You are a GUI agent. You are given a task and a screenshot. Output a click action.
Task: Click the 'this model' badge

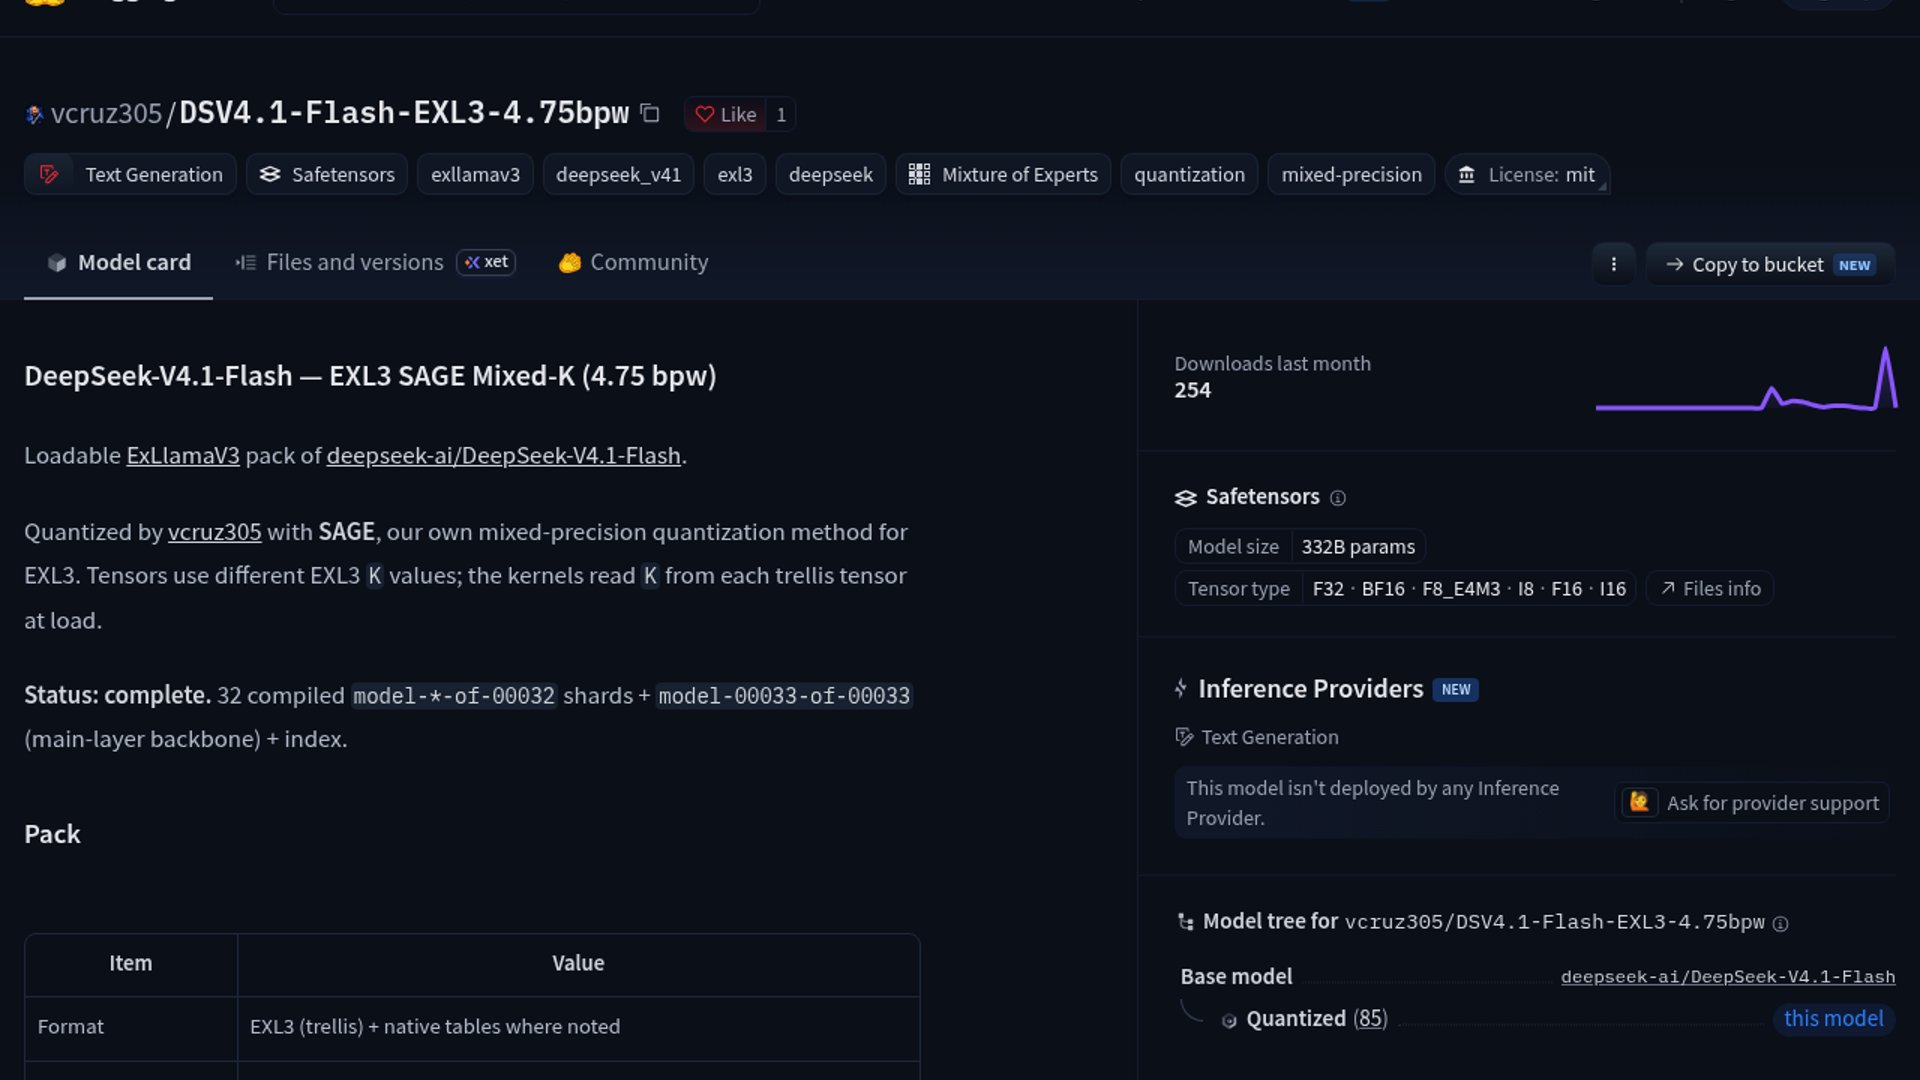pyautogui.click(x=1833, y=1018)
